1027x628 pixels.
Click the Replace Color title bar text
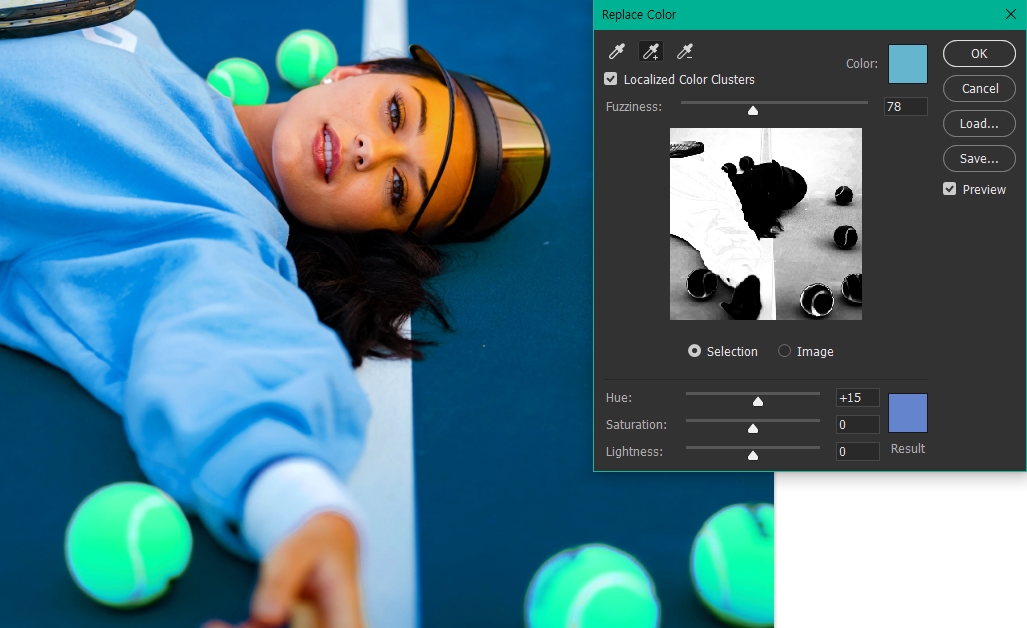point(639,14)
